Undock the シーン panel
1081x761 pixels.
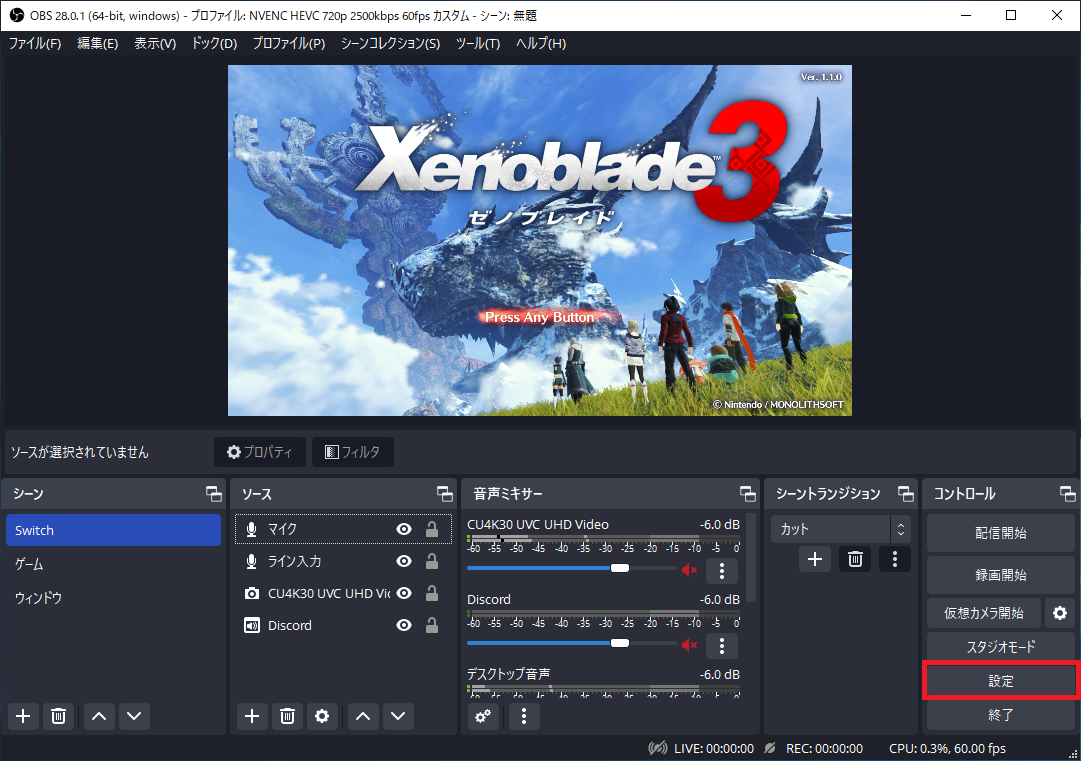(x=214, y=494)
